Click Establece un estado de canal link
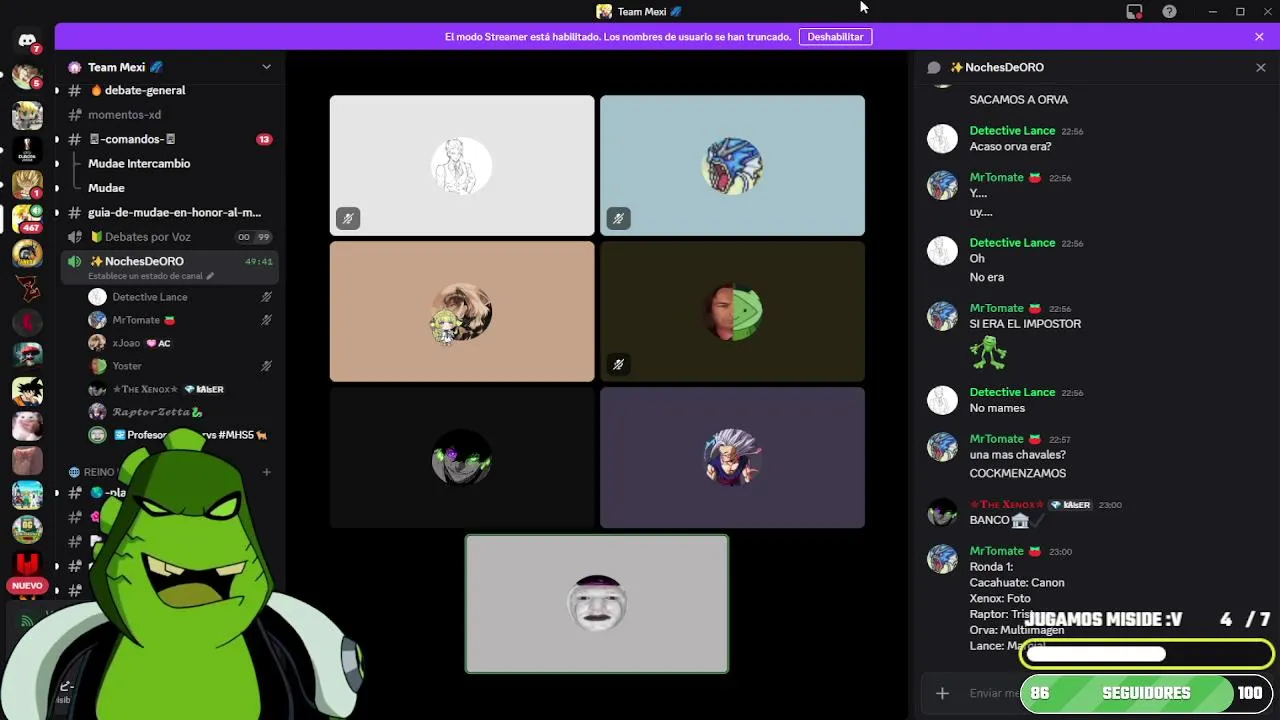 coord(145,276)
